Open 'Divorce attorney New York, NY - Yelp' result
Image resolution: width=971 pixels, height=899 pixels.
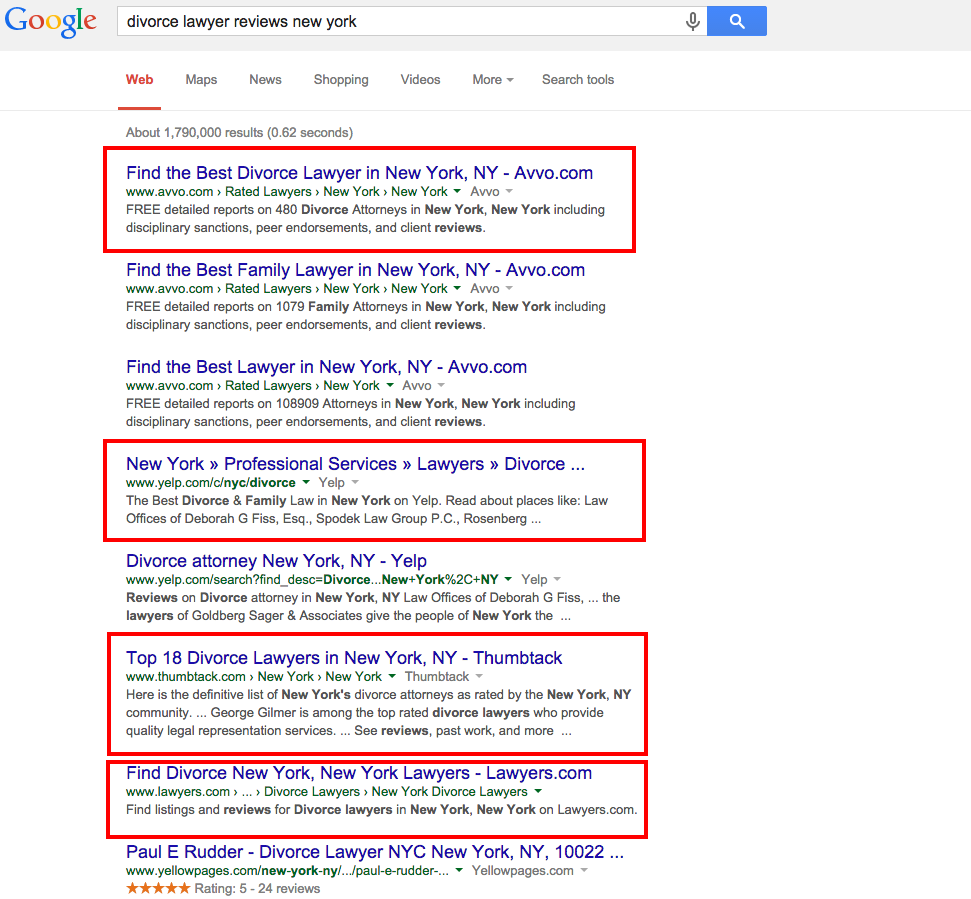[x=276, y=561]
